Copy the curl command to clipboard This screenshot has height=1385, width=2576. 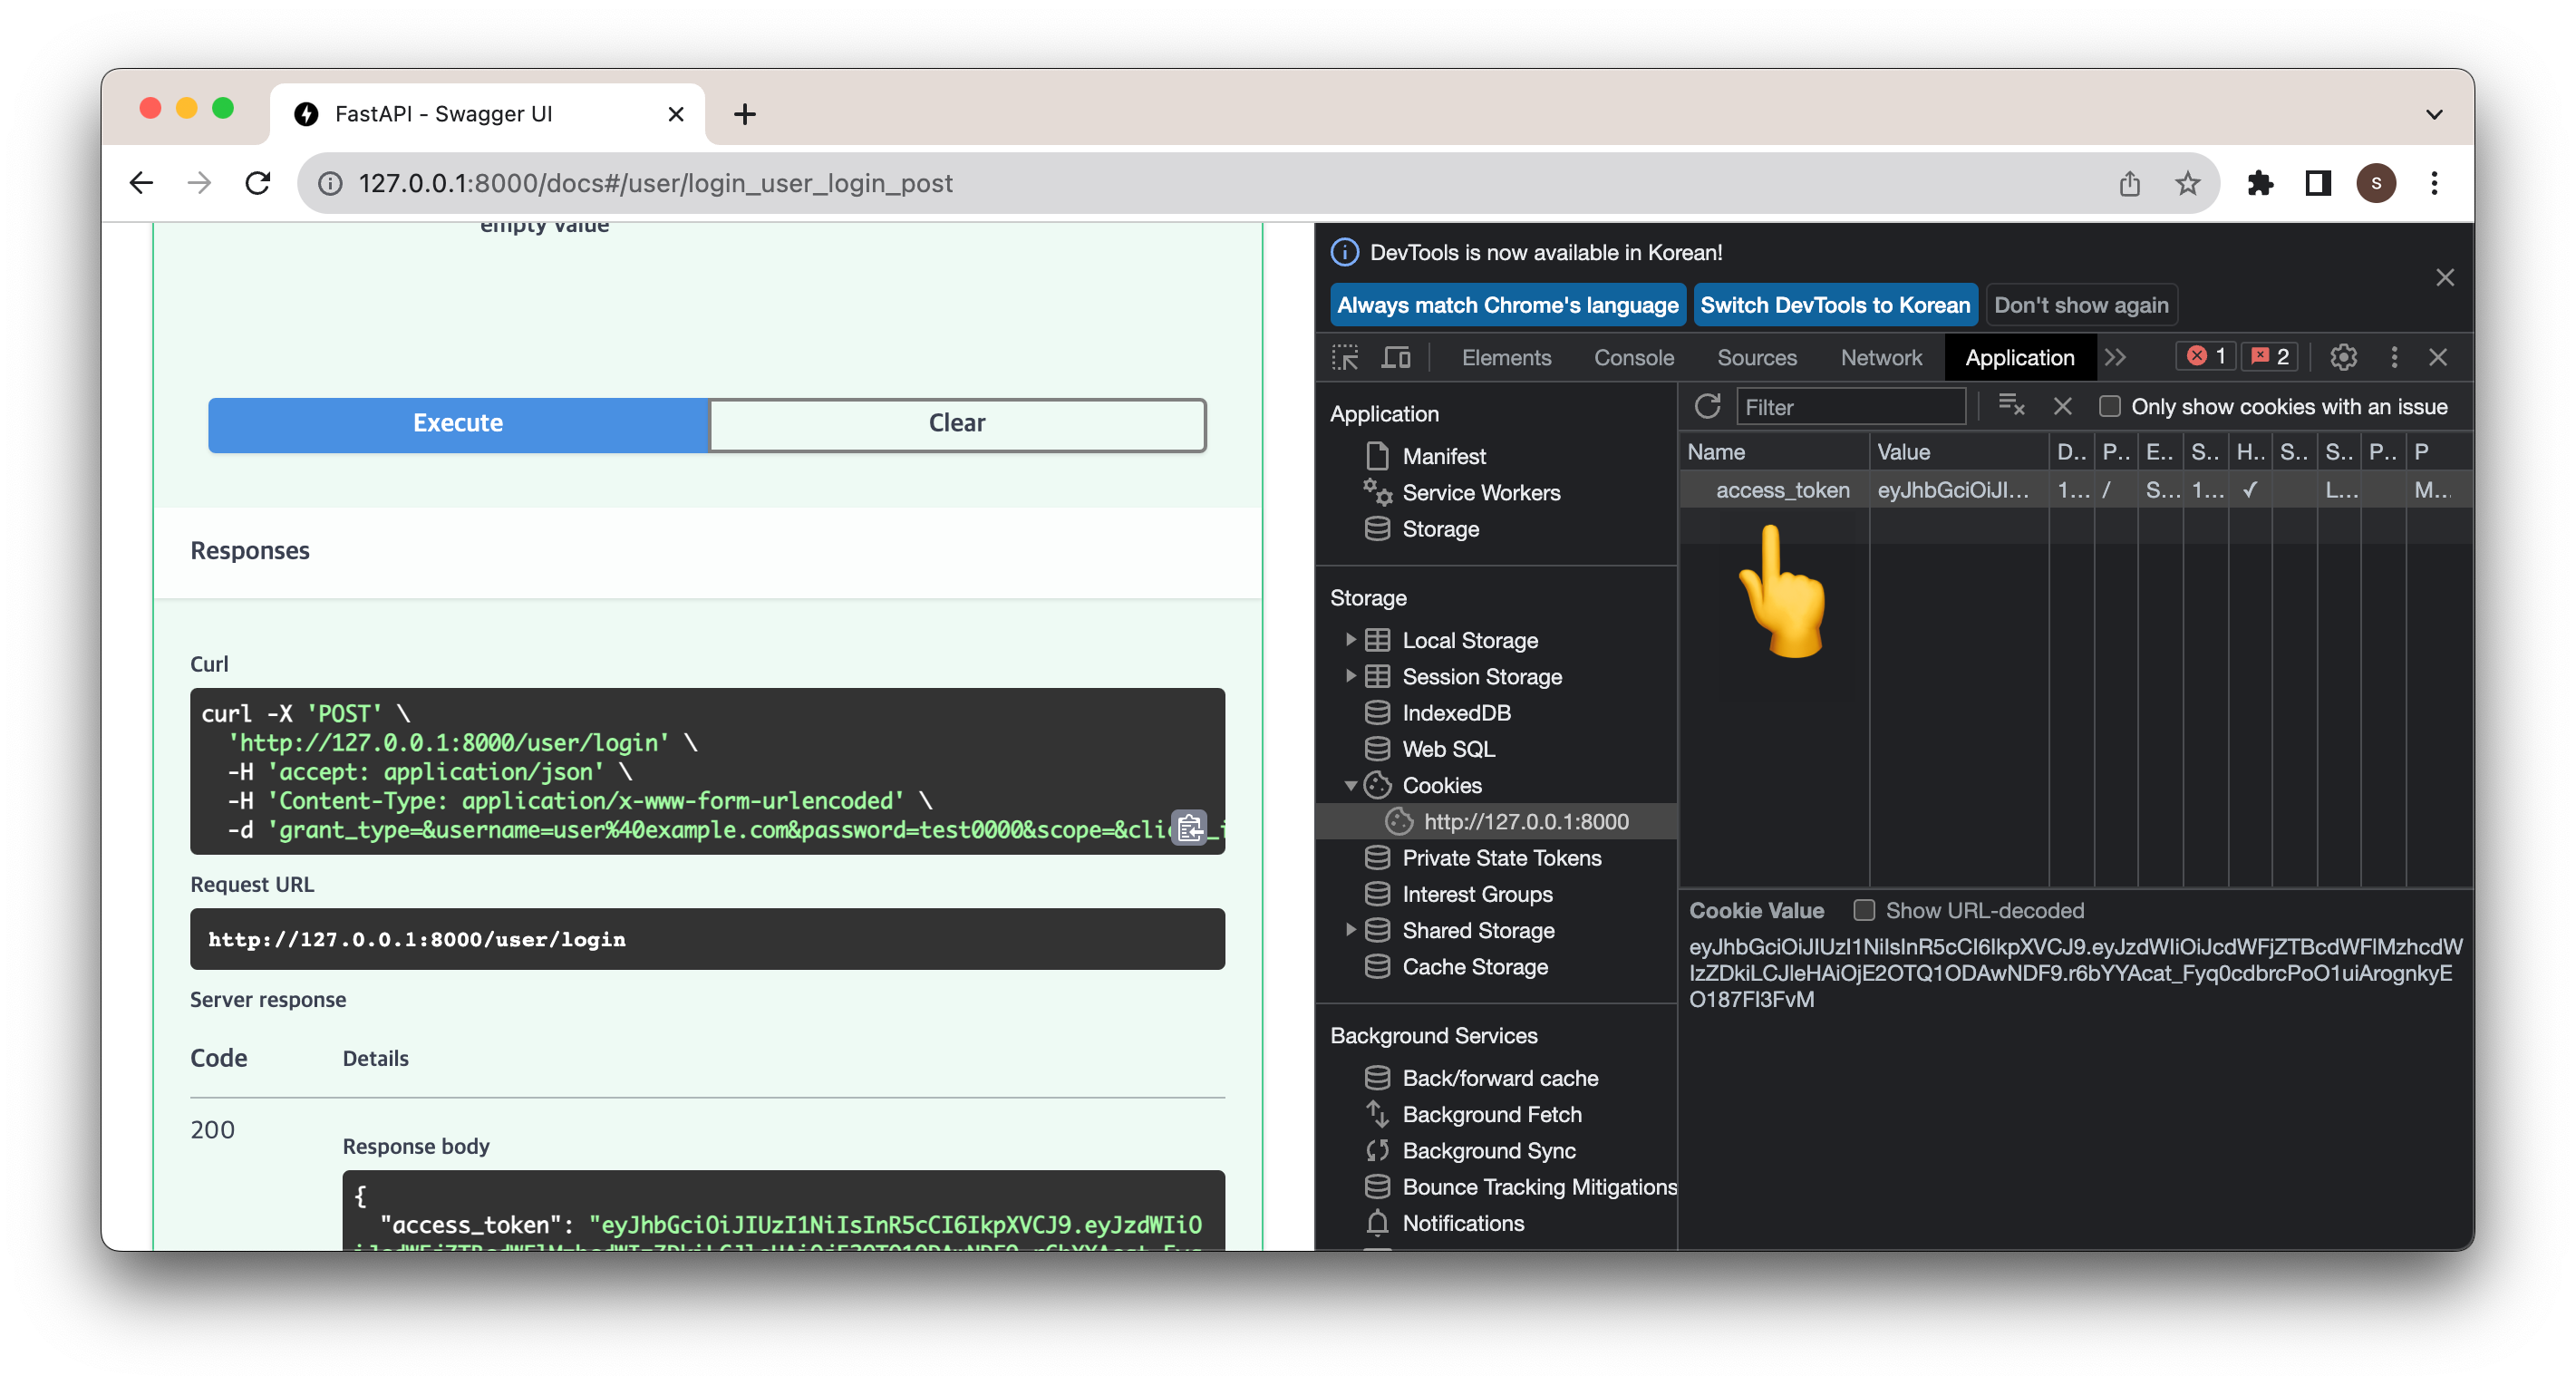pyautogui.click(x=1189, y=828)
